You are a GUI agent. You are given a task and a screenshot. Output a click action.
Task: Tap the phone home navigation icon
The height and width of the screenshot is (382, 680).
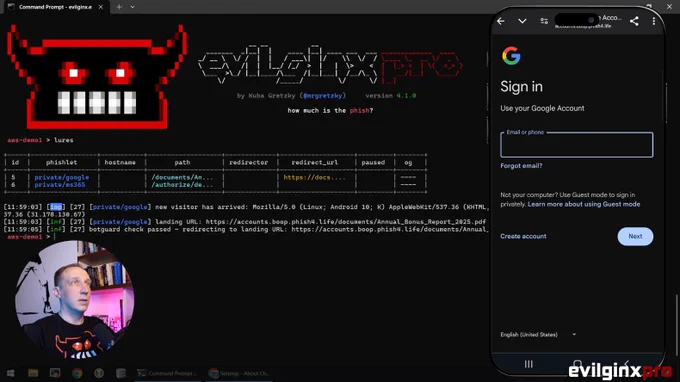point(577,364)
